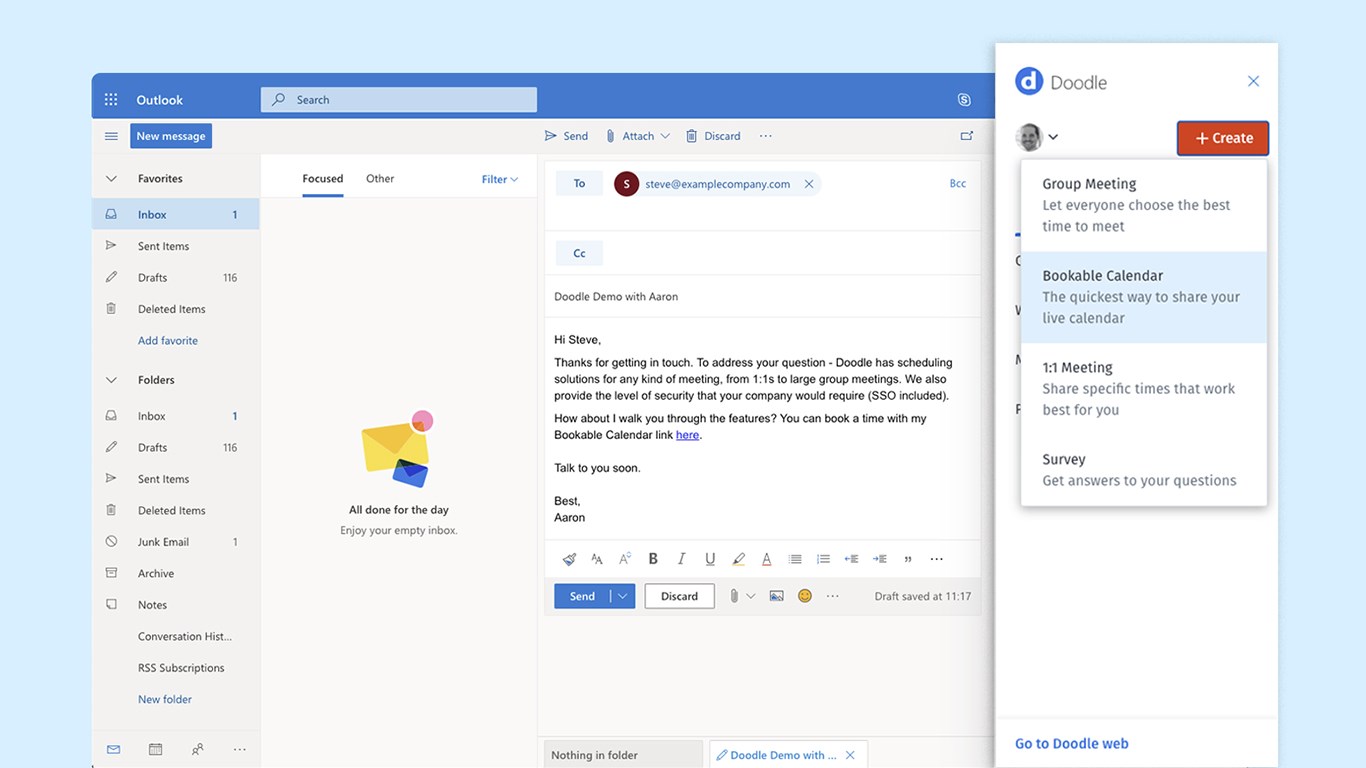Toggle italic formatting

click(681, 559)
